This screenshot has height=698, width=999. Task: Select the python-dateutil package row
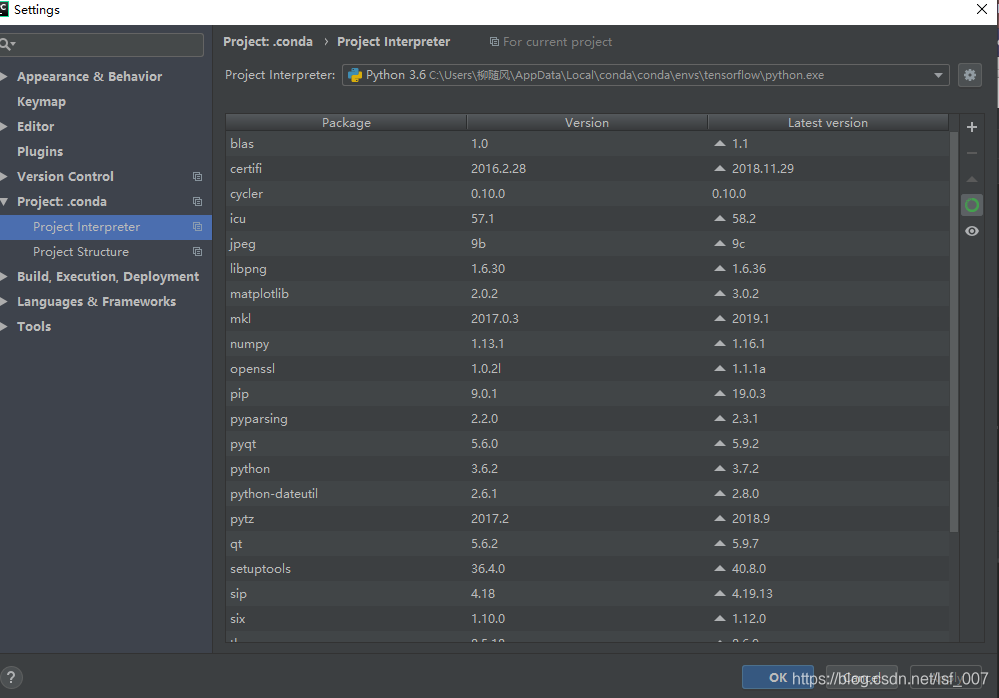(587, 494)
